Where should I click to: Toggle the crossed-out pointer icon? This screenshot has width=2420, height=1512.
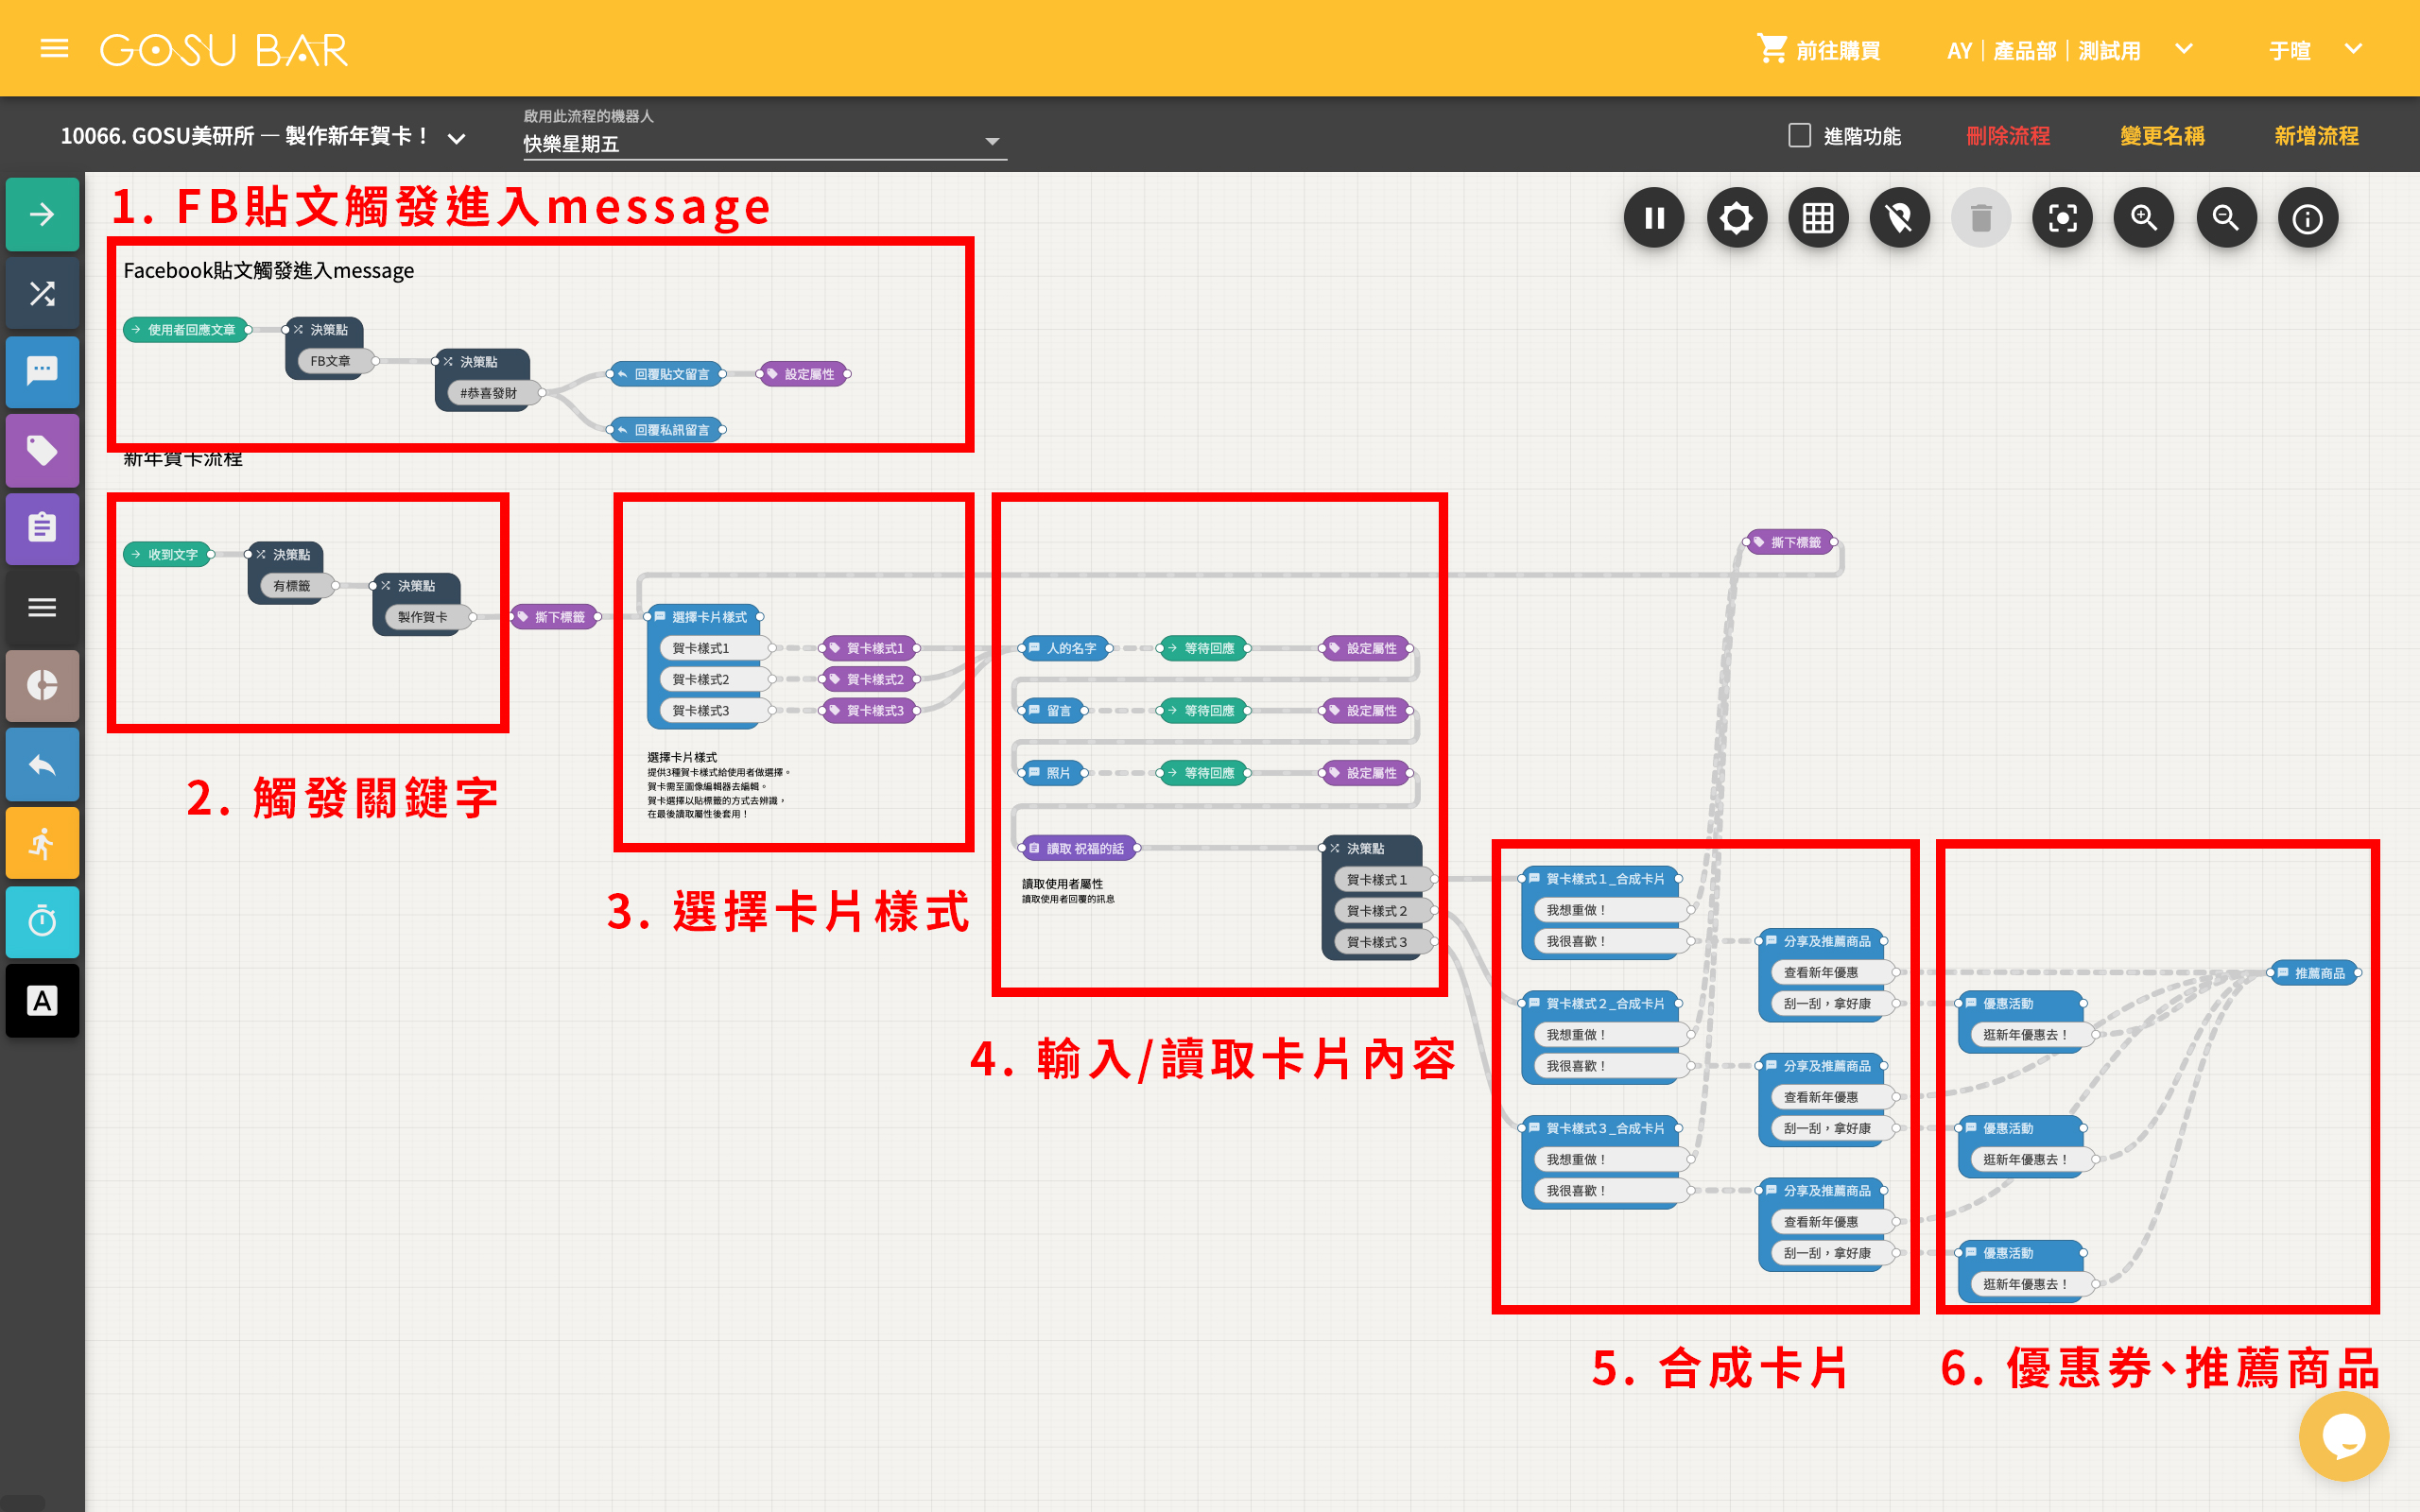point(1899,218)
